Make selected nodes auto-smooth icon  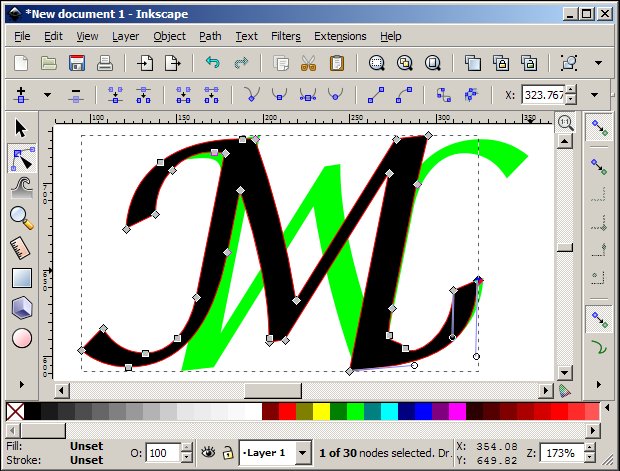[x=335, y=95]
